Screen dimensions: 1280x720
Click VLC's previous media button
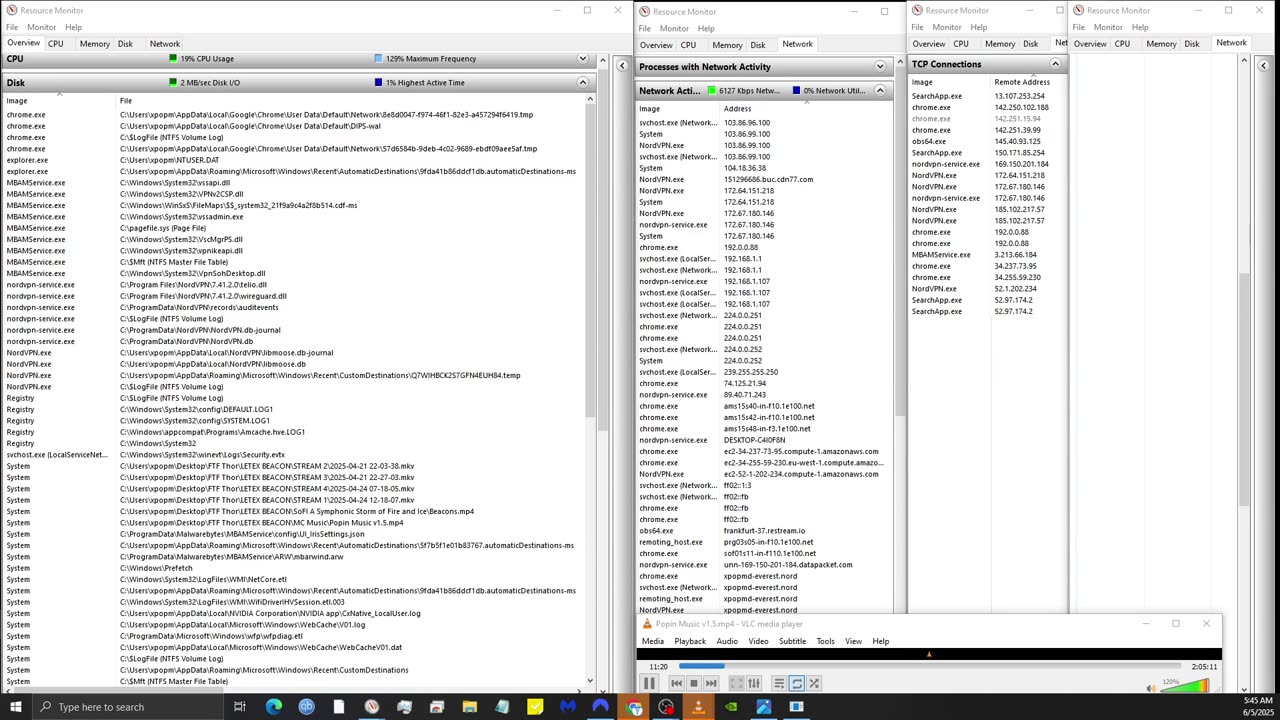click(676, 684)
